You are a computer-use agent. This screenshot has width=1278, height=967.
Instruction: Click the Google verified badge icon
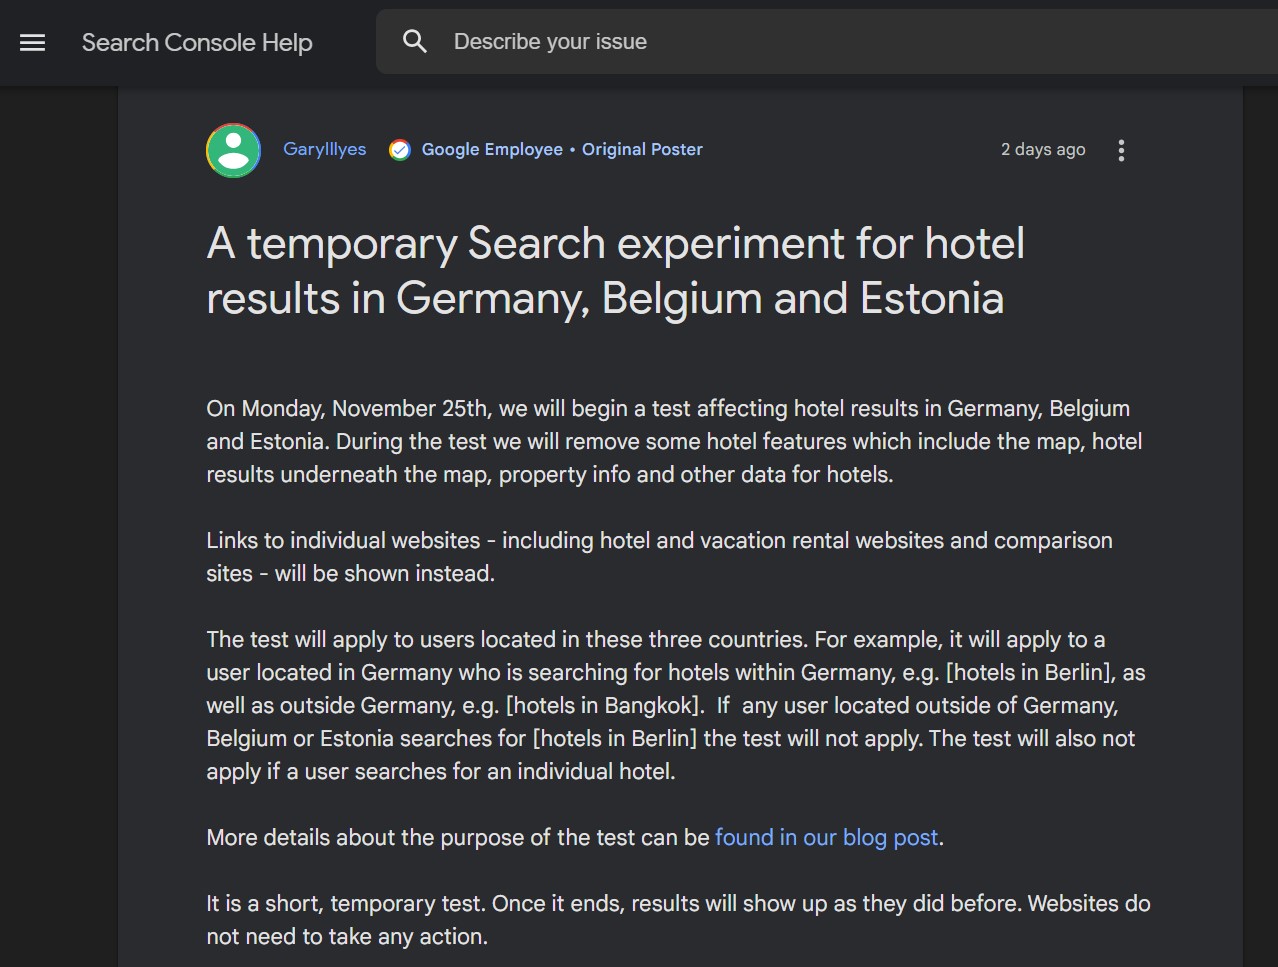tap(400, 150)
